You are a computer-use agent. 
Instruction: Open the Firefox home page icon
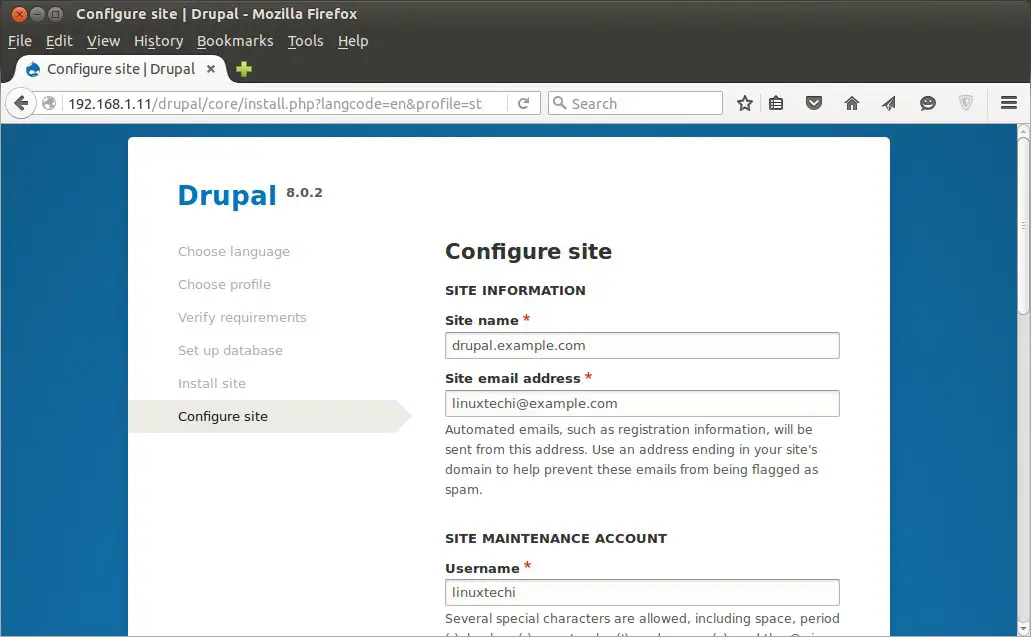[x=851, y=103]
